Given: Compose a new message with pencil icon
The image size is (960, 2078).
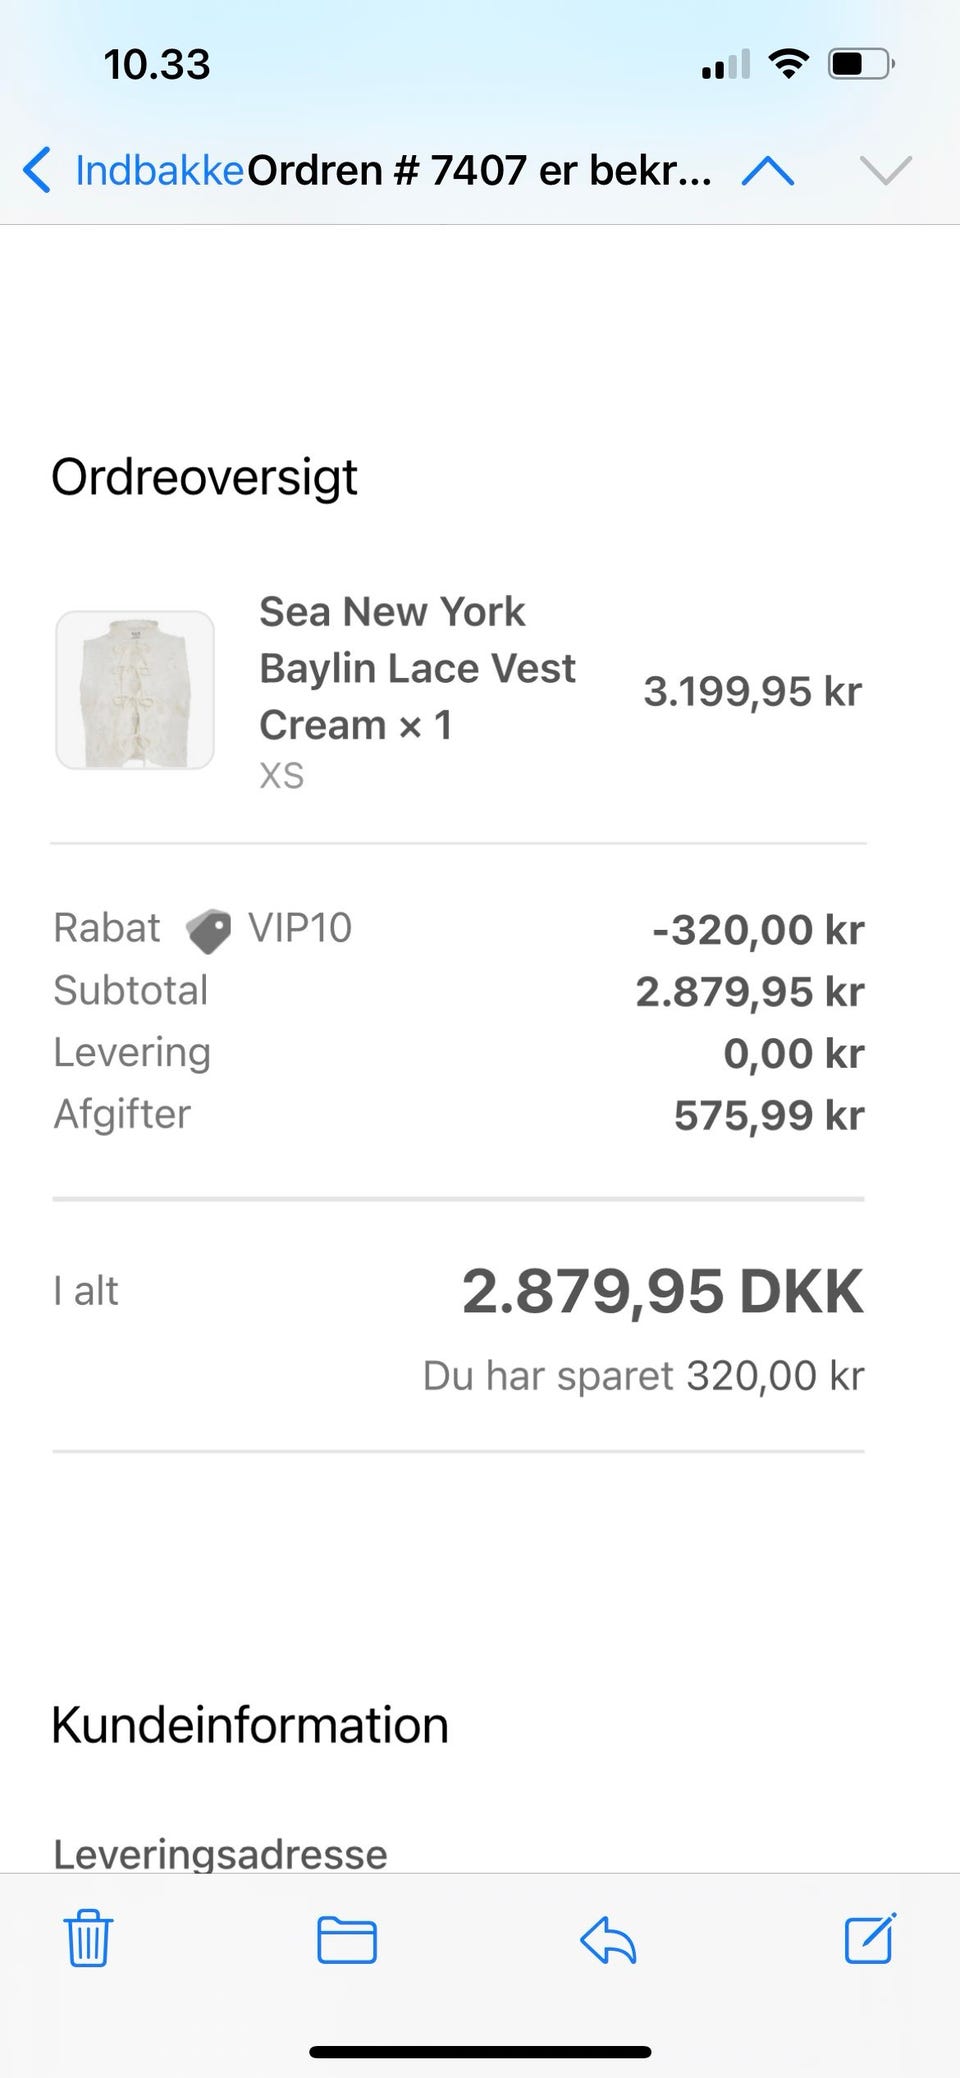Looking at the screenshot, I should [870, 1938].
